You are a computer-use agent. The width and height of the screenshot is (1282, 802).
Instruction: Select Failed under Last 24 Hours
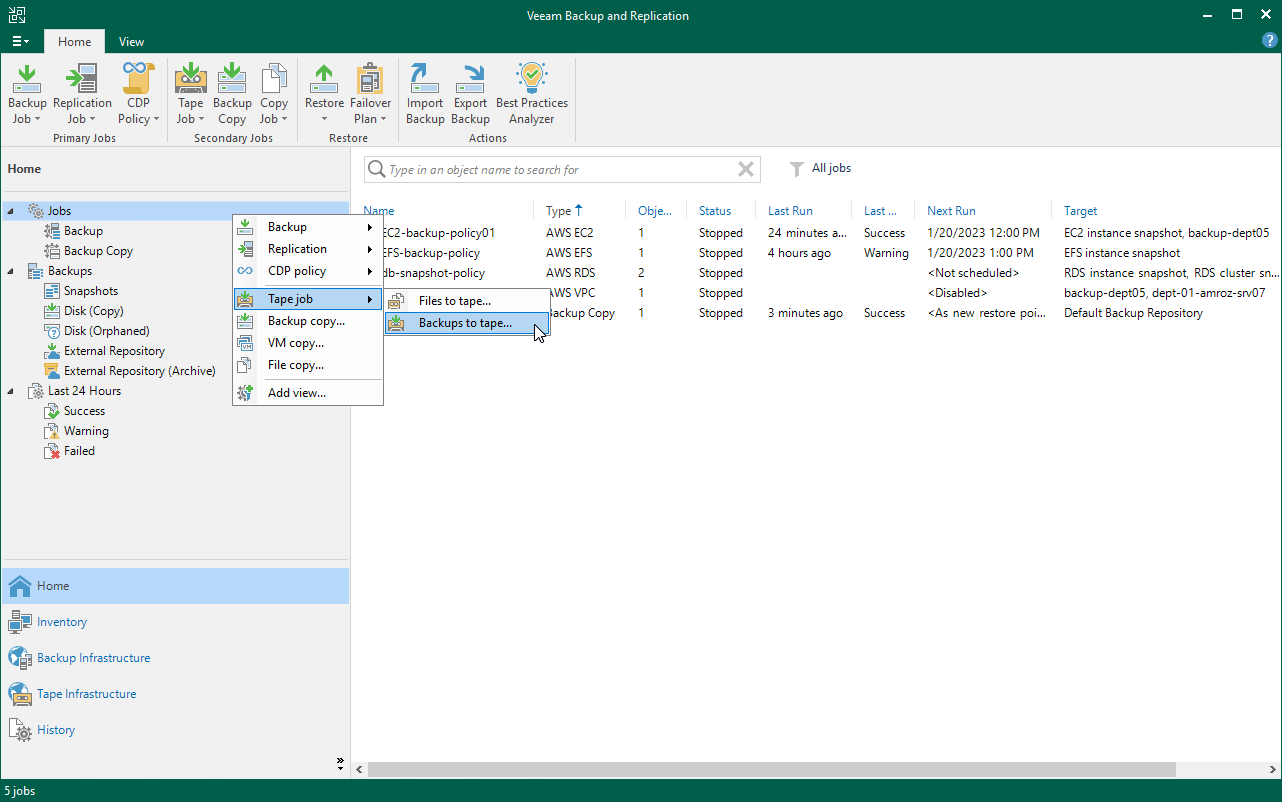(79, 451)
